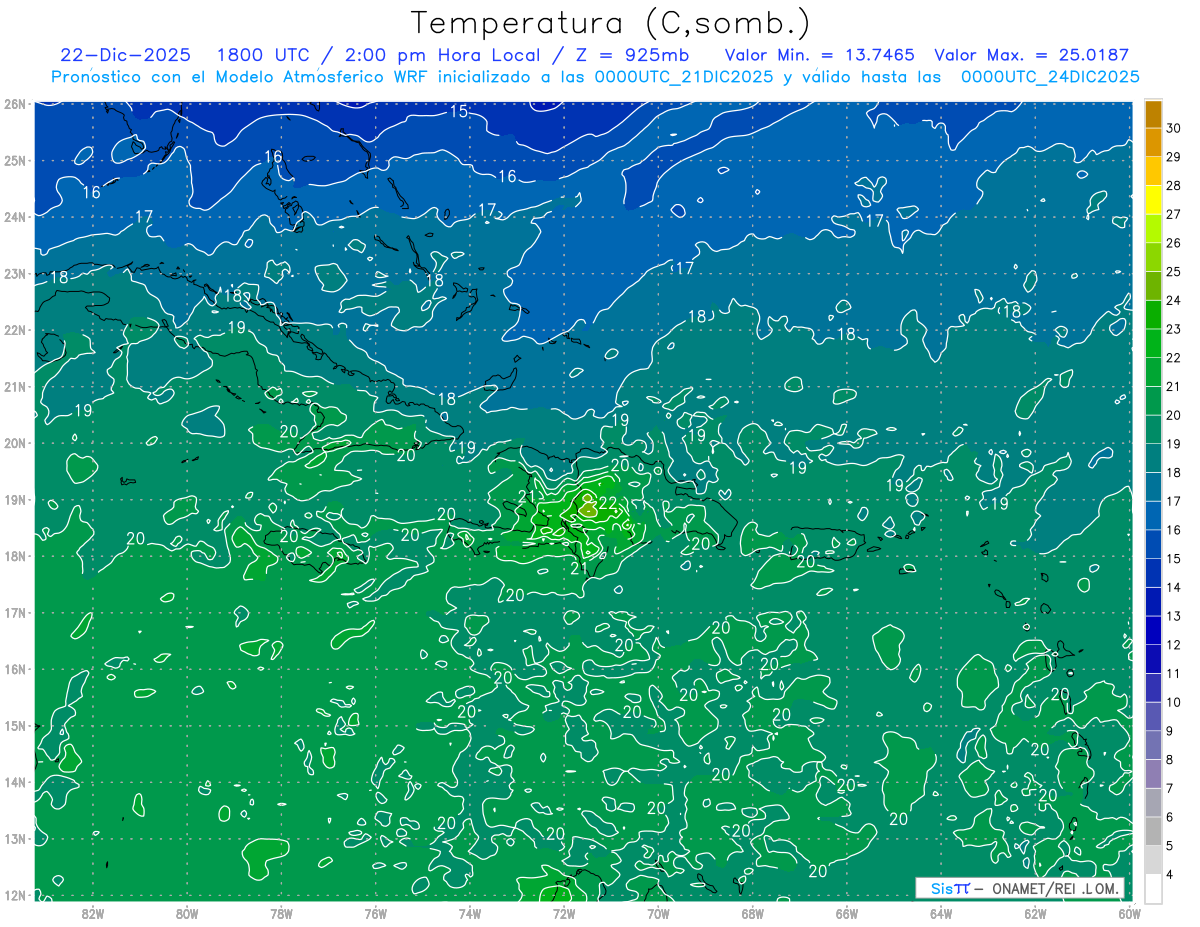Click the "2:00 pm Hora Local" time text
This screenshot has width=1200, height=927.
(441, 55)
